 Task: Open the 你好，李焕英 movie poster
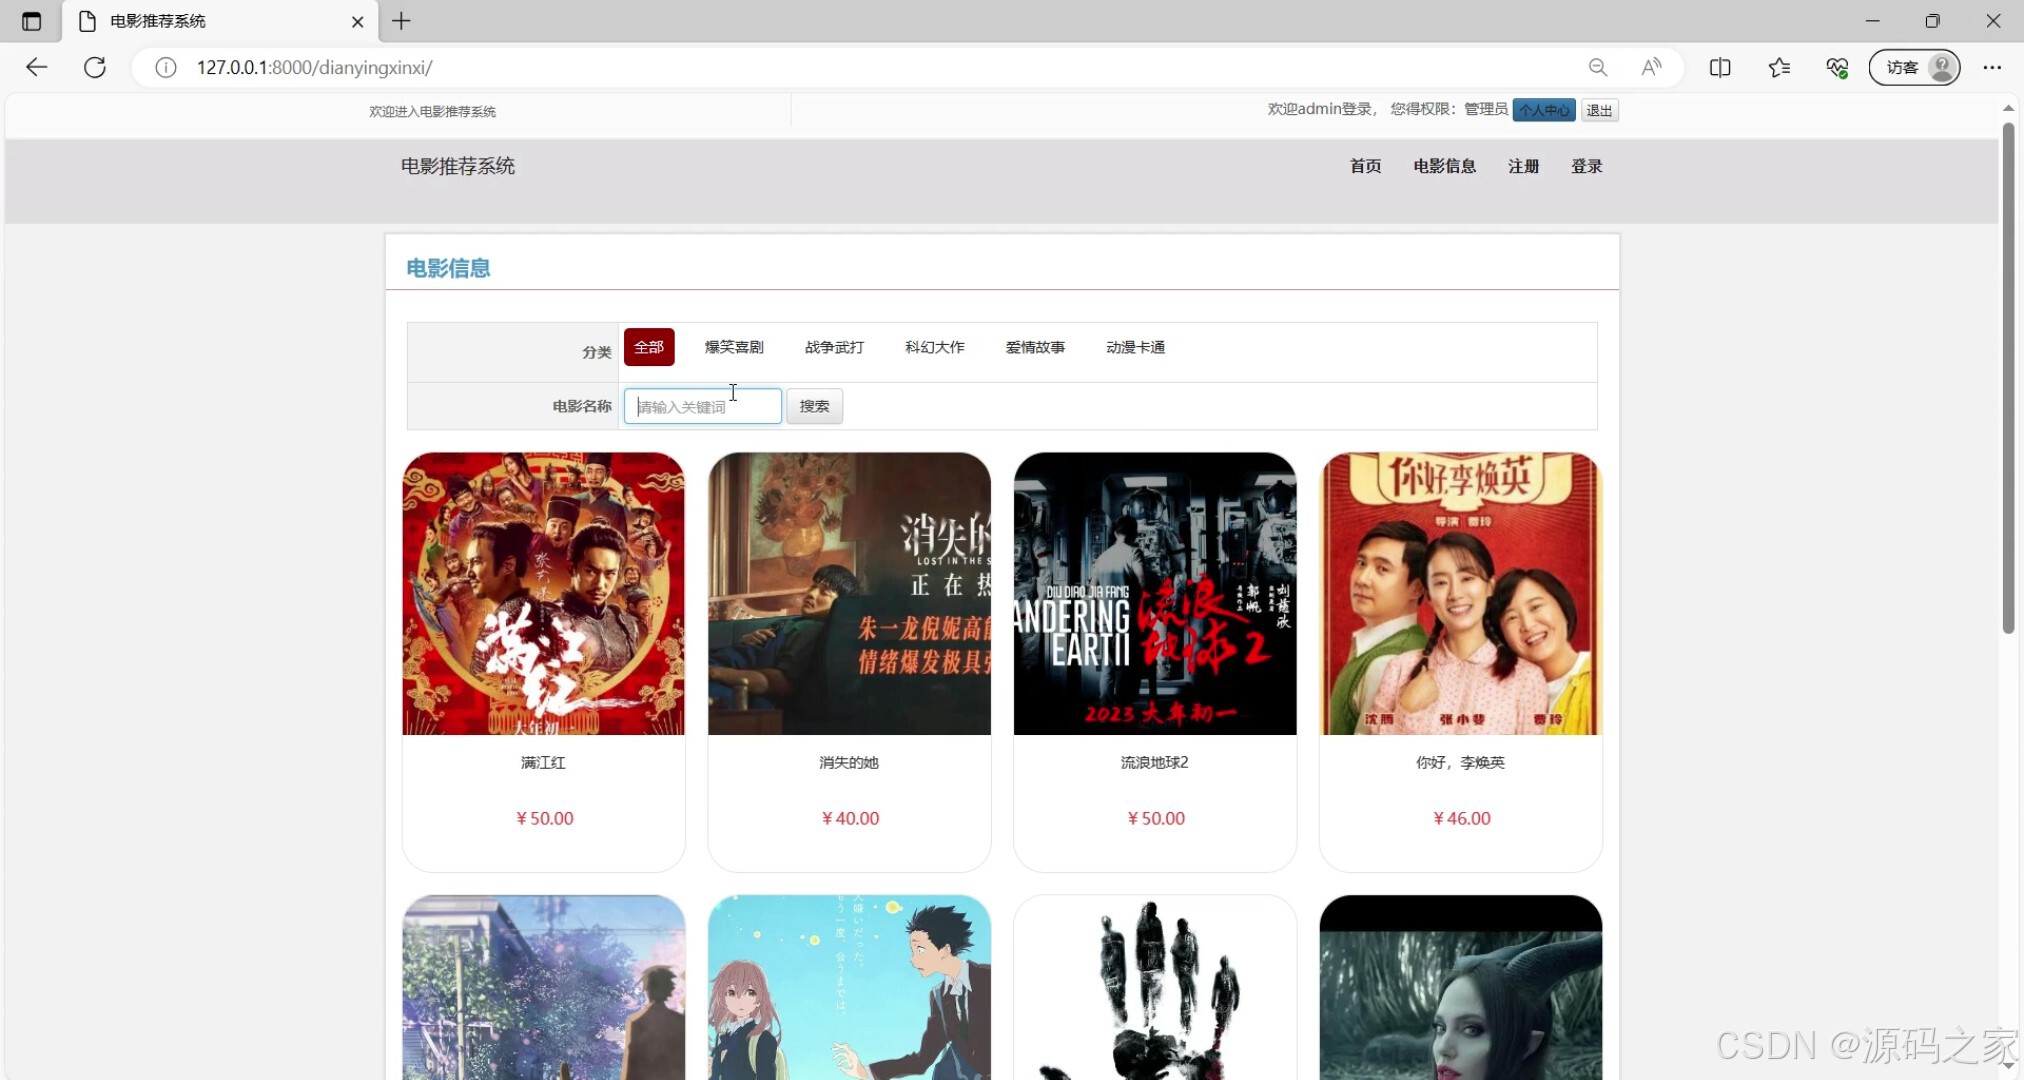click(1461, 594)
